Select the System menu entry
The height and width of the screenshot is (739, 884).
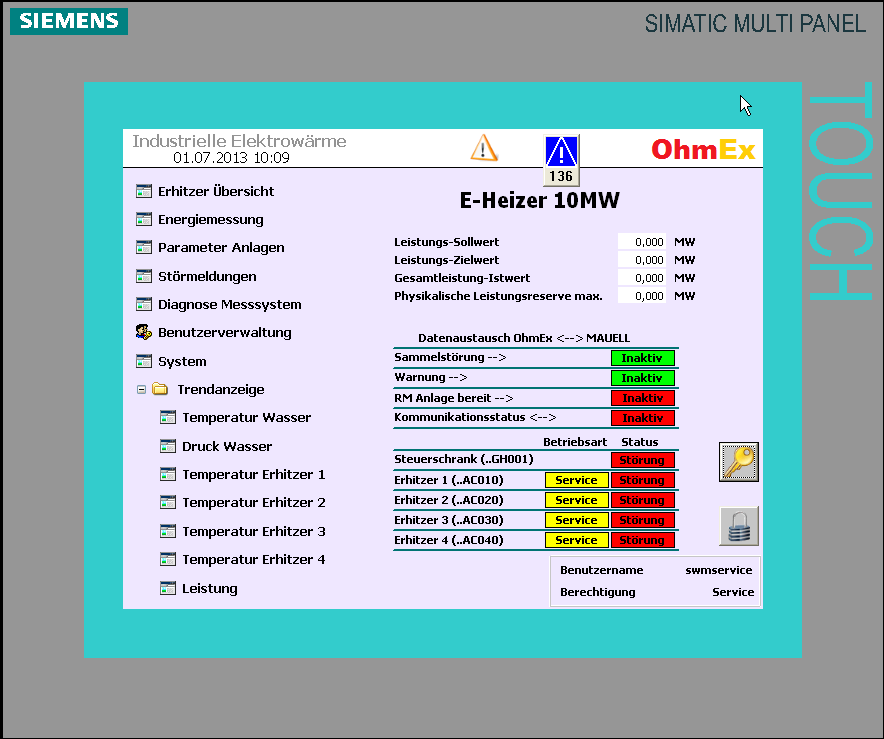[182, 361]
